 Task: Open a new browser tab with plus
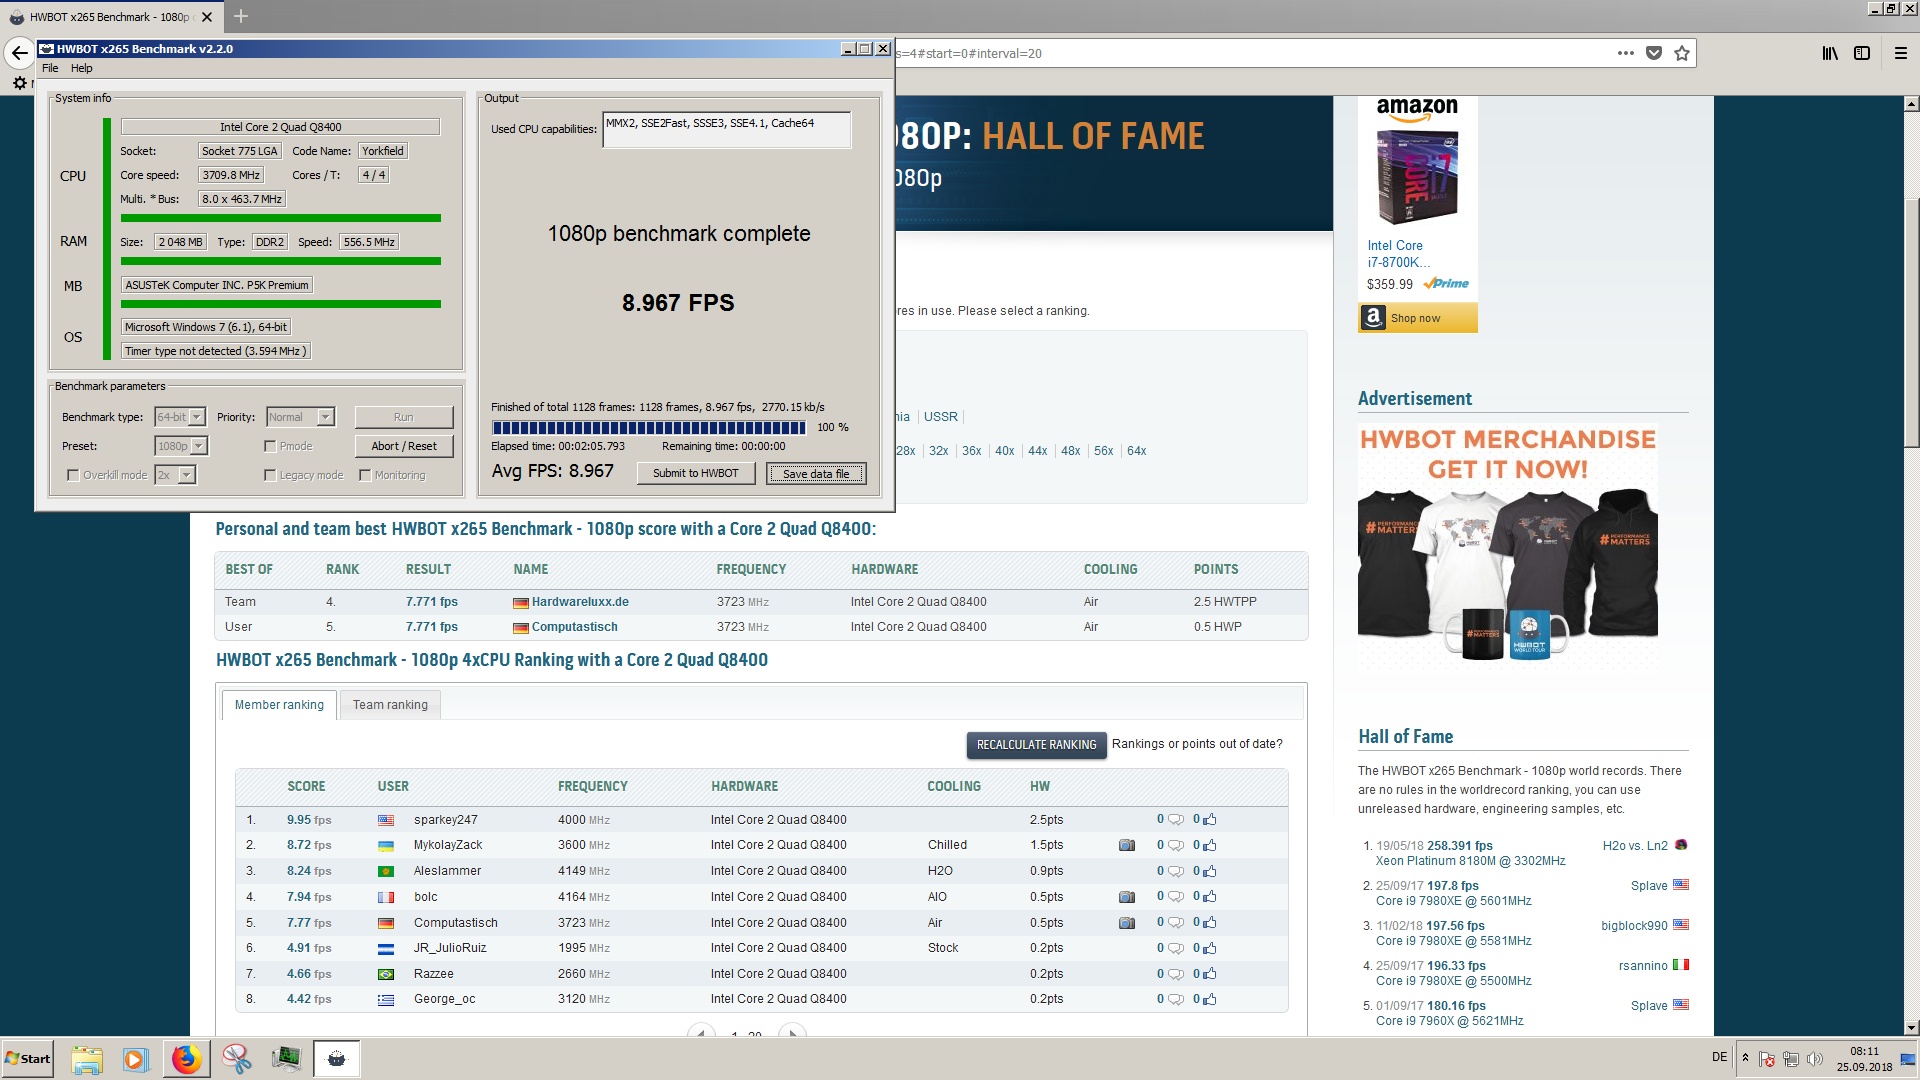[241, 16]
